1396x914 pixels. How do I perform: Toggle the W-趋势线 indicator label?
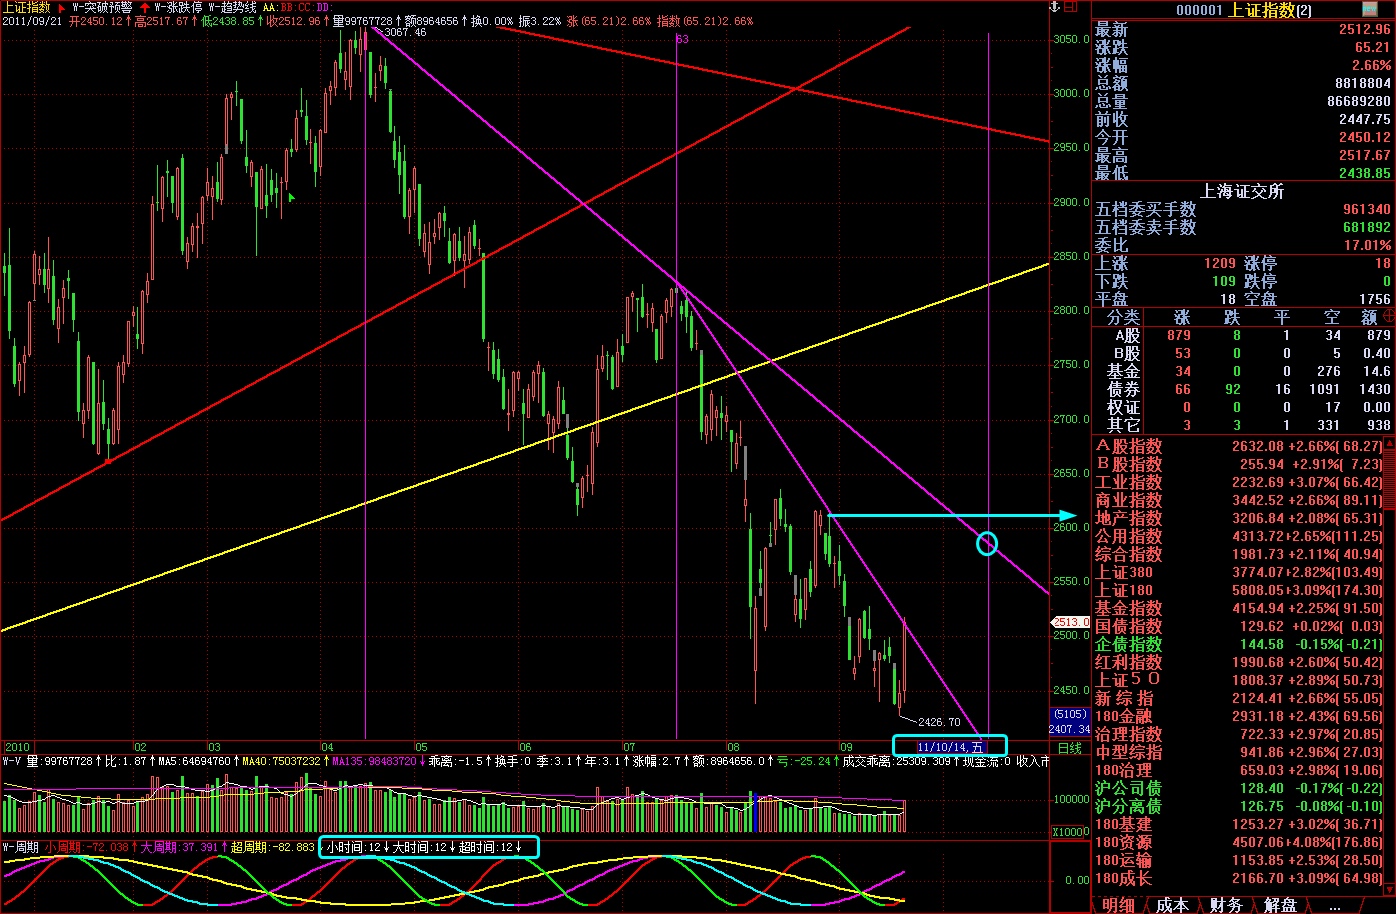pos(232,7)
